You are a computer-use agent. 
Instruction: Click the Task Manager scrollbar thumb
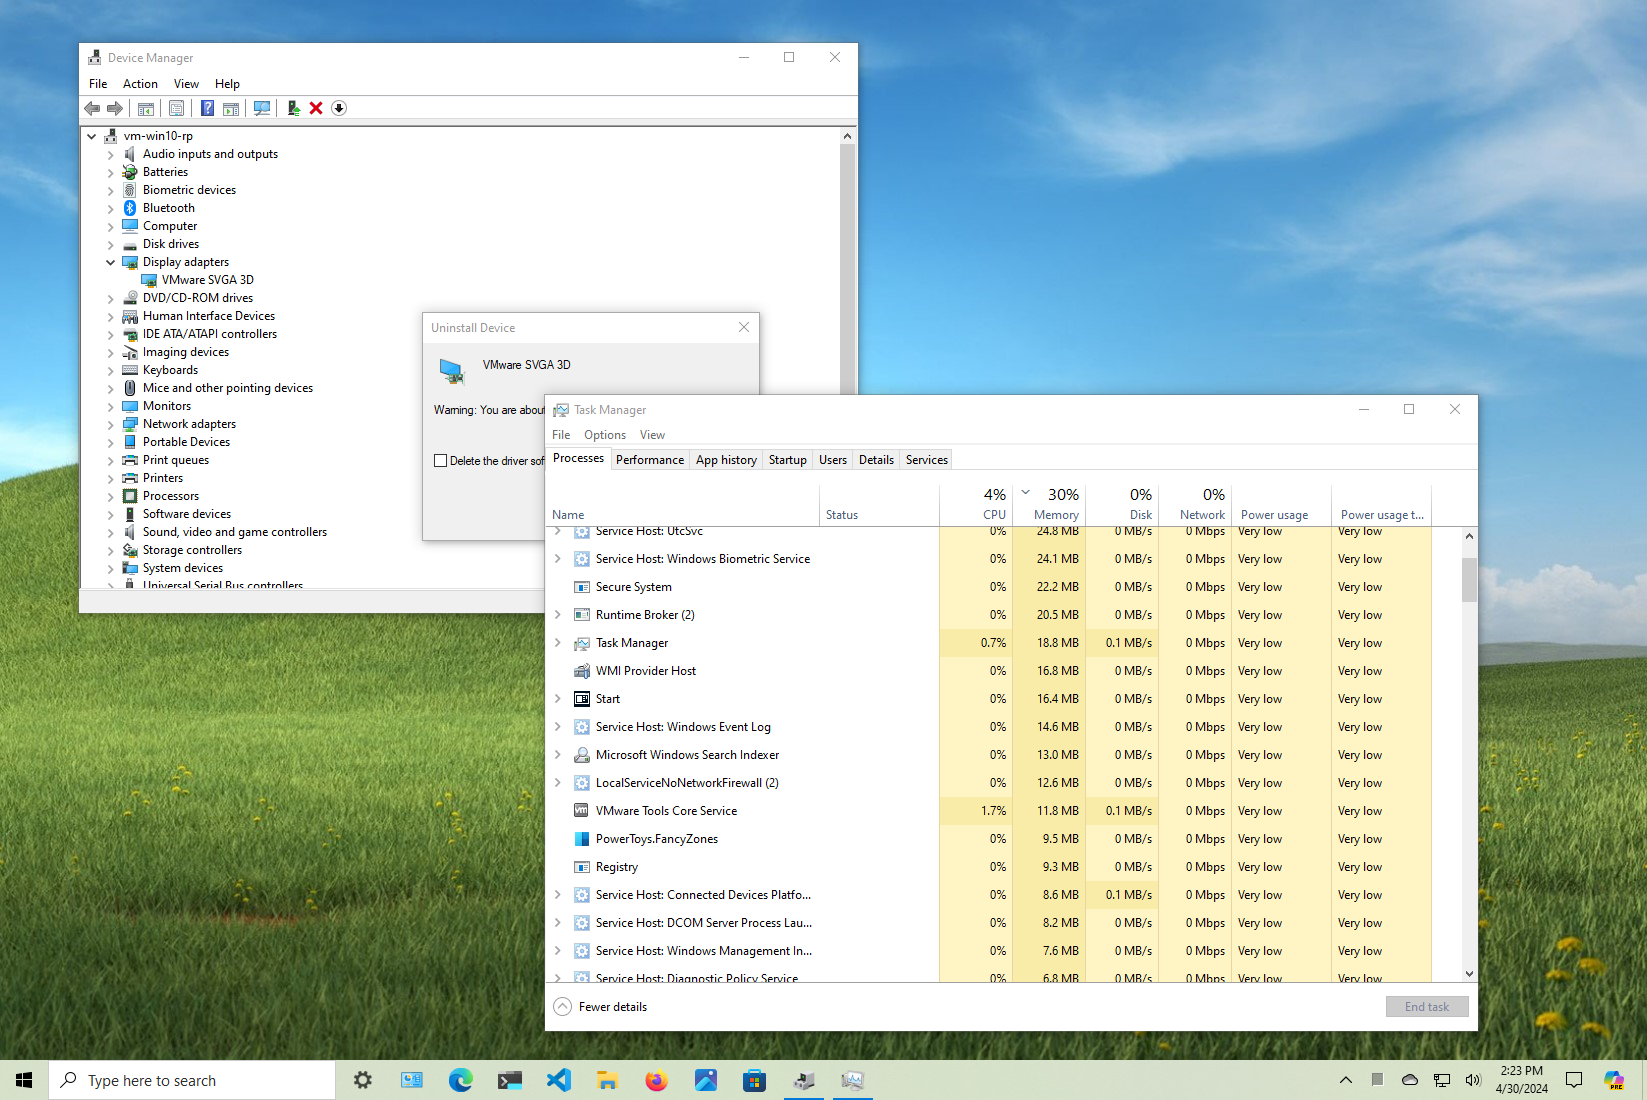(1468, 580)
